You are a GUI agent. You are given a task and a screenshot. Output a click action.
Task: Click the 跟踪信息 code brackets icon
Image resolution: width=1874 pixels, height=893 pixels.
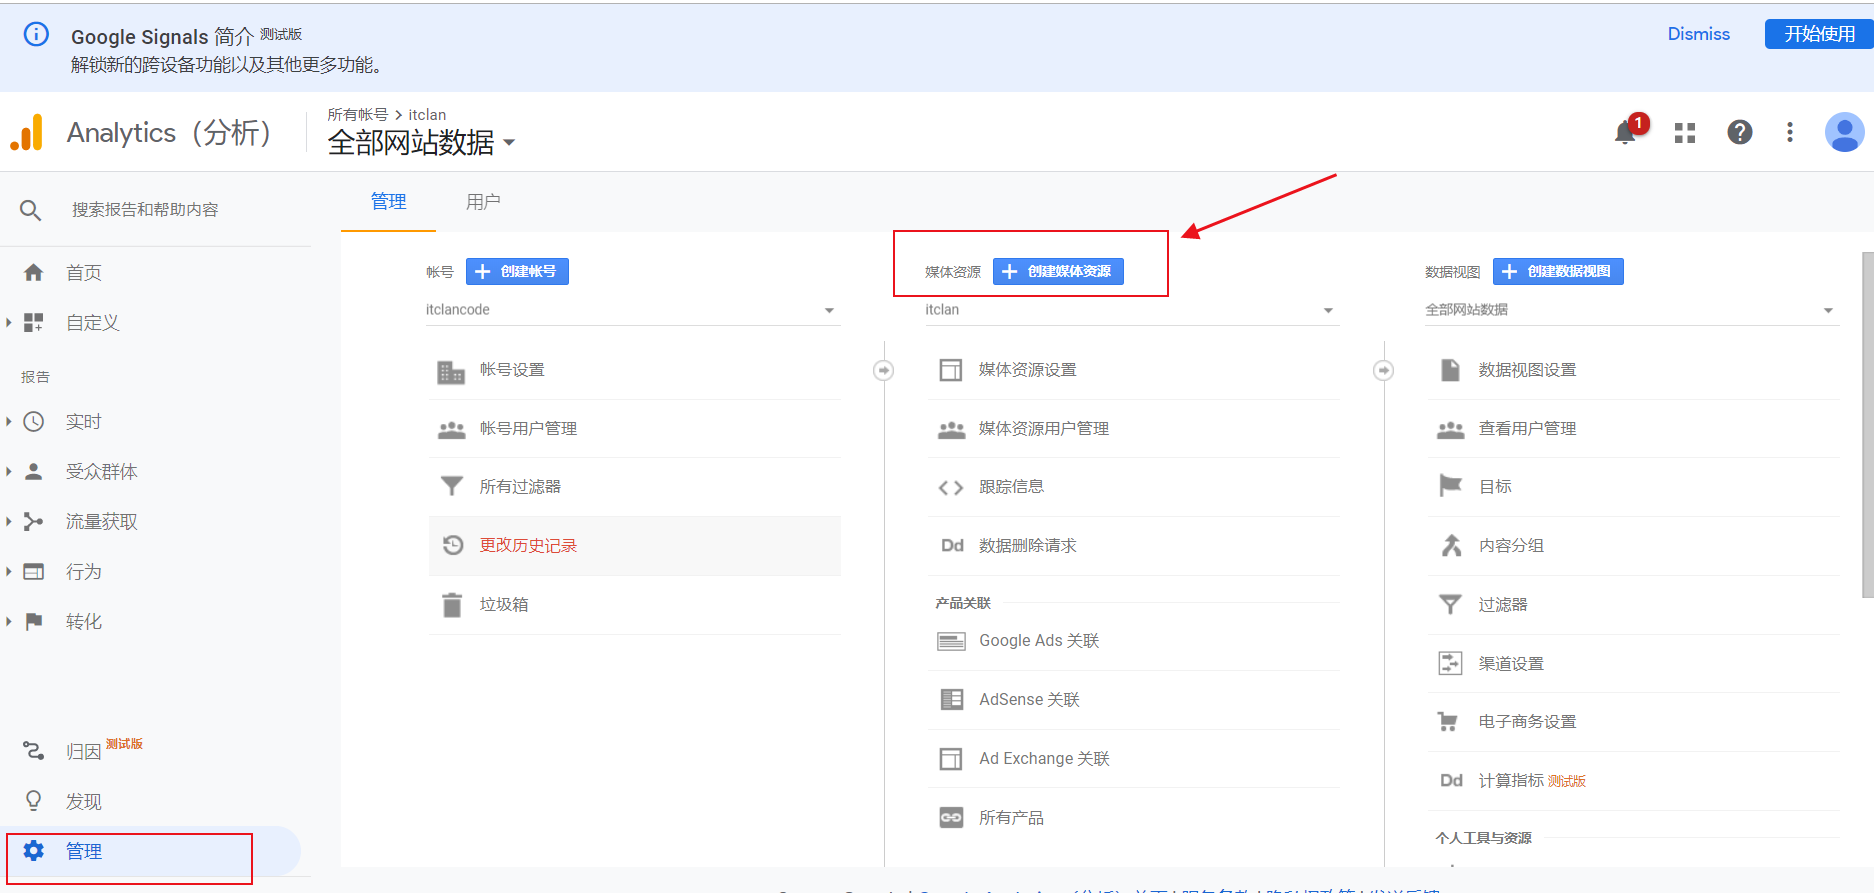point(951,488)
